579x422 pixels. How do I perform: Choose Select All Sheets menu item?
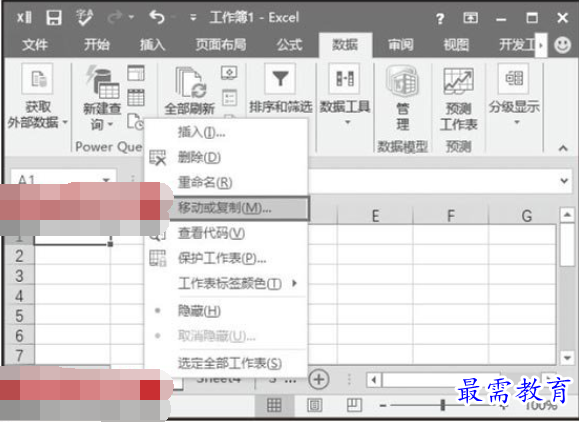(x=226, y=363)
